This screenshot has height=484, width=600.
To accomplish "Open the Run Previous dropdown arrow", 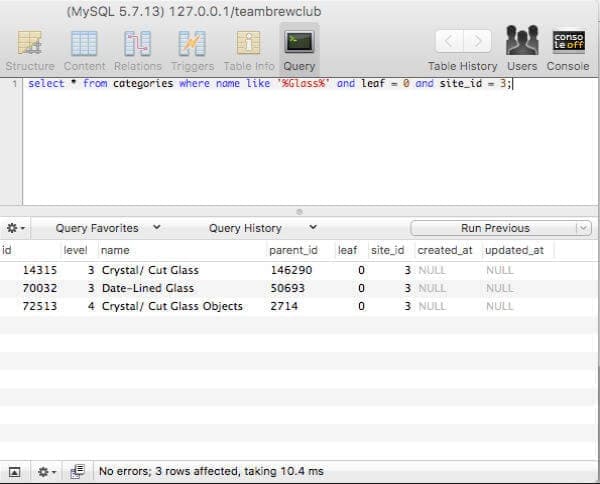I will point(584,228).
